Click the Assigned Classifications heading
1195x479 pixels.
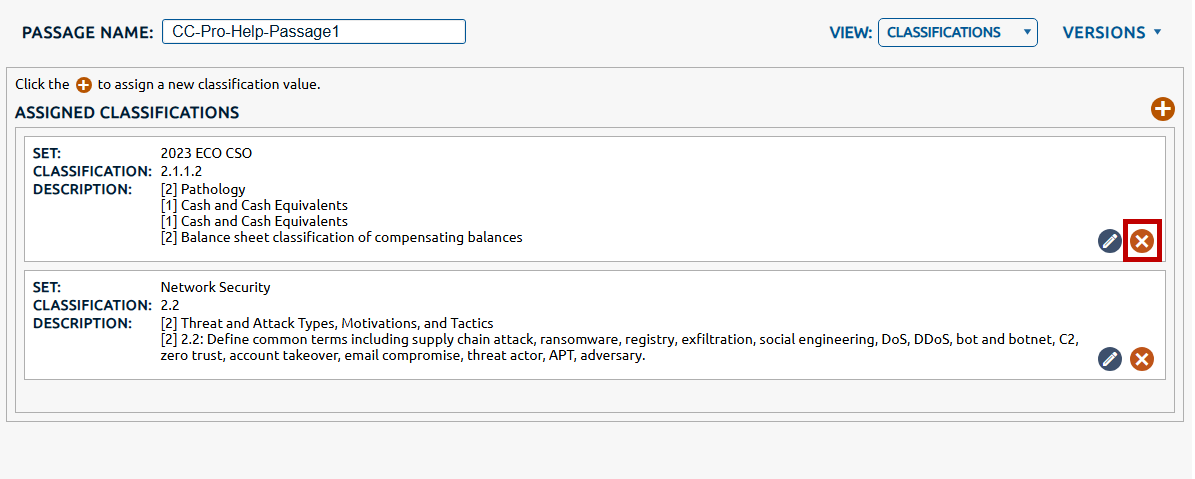(127, 113)
